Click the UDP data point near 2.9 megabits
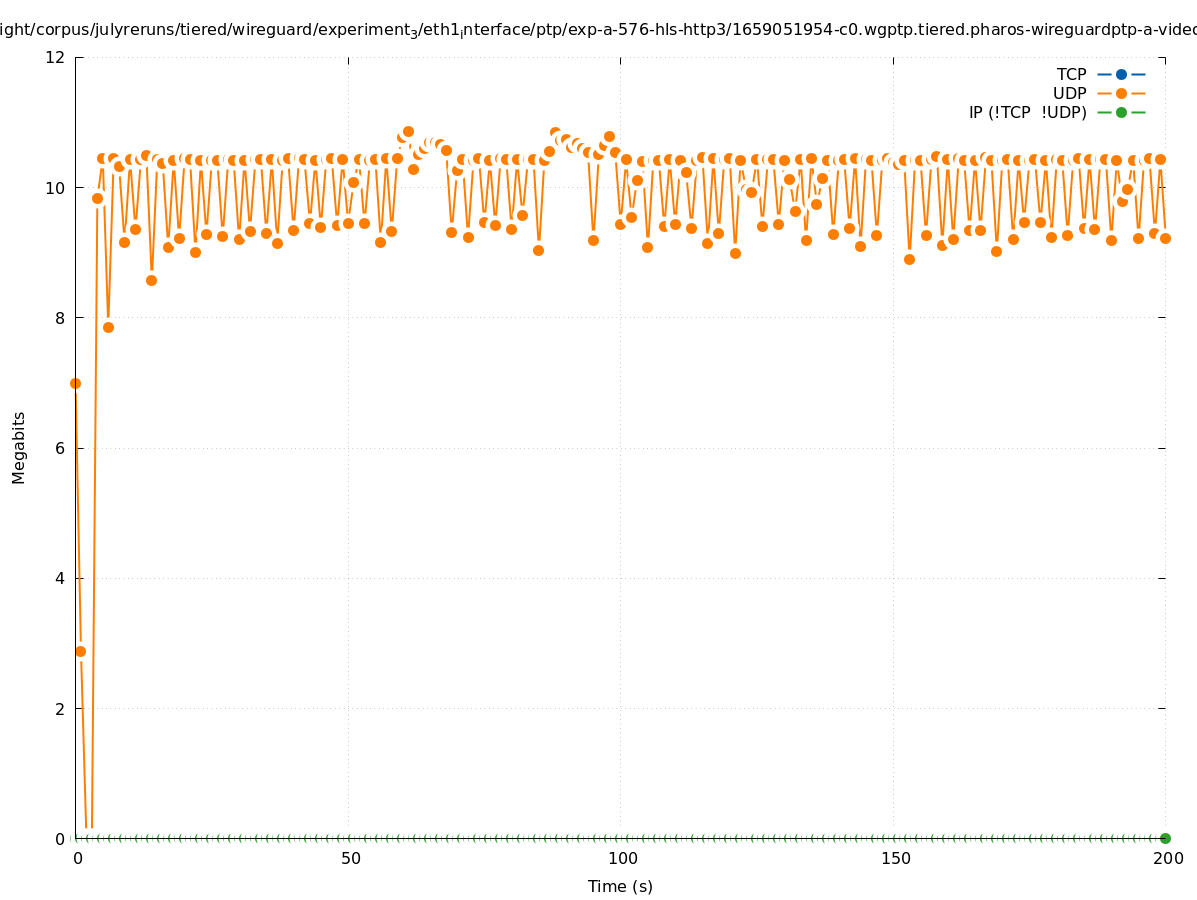Viewport: 1197px width, 900px height. tap(81, 651)
